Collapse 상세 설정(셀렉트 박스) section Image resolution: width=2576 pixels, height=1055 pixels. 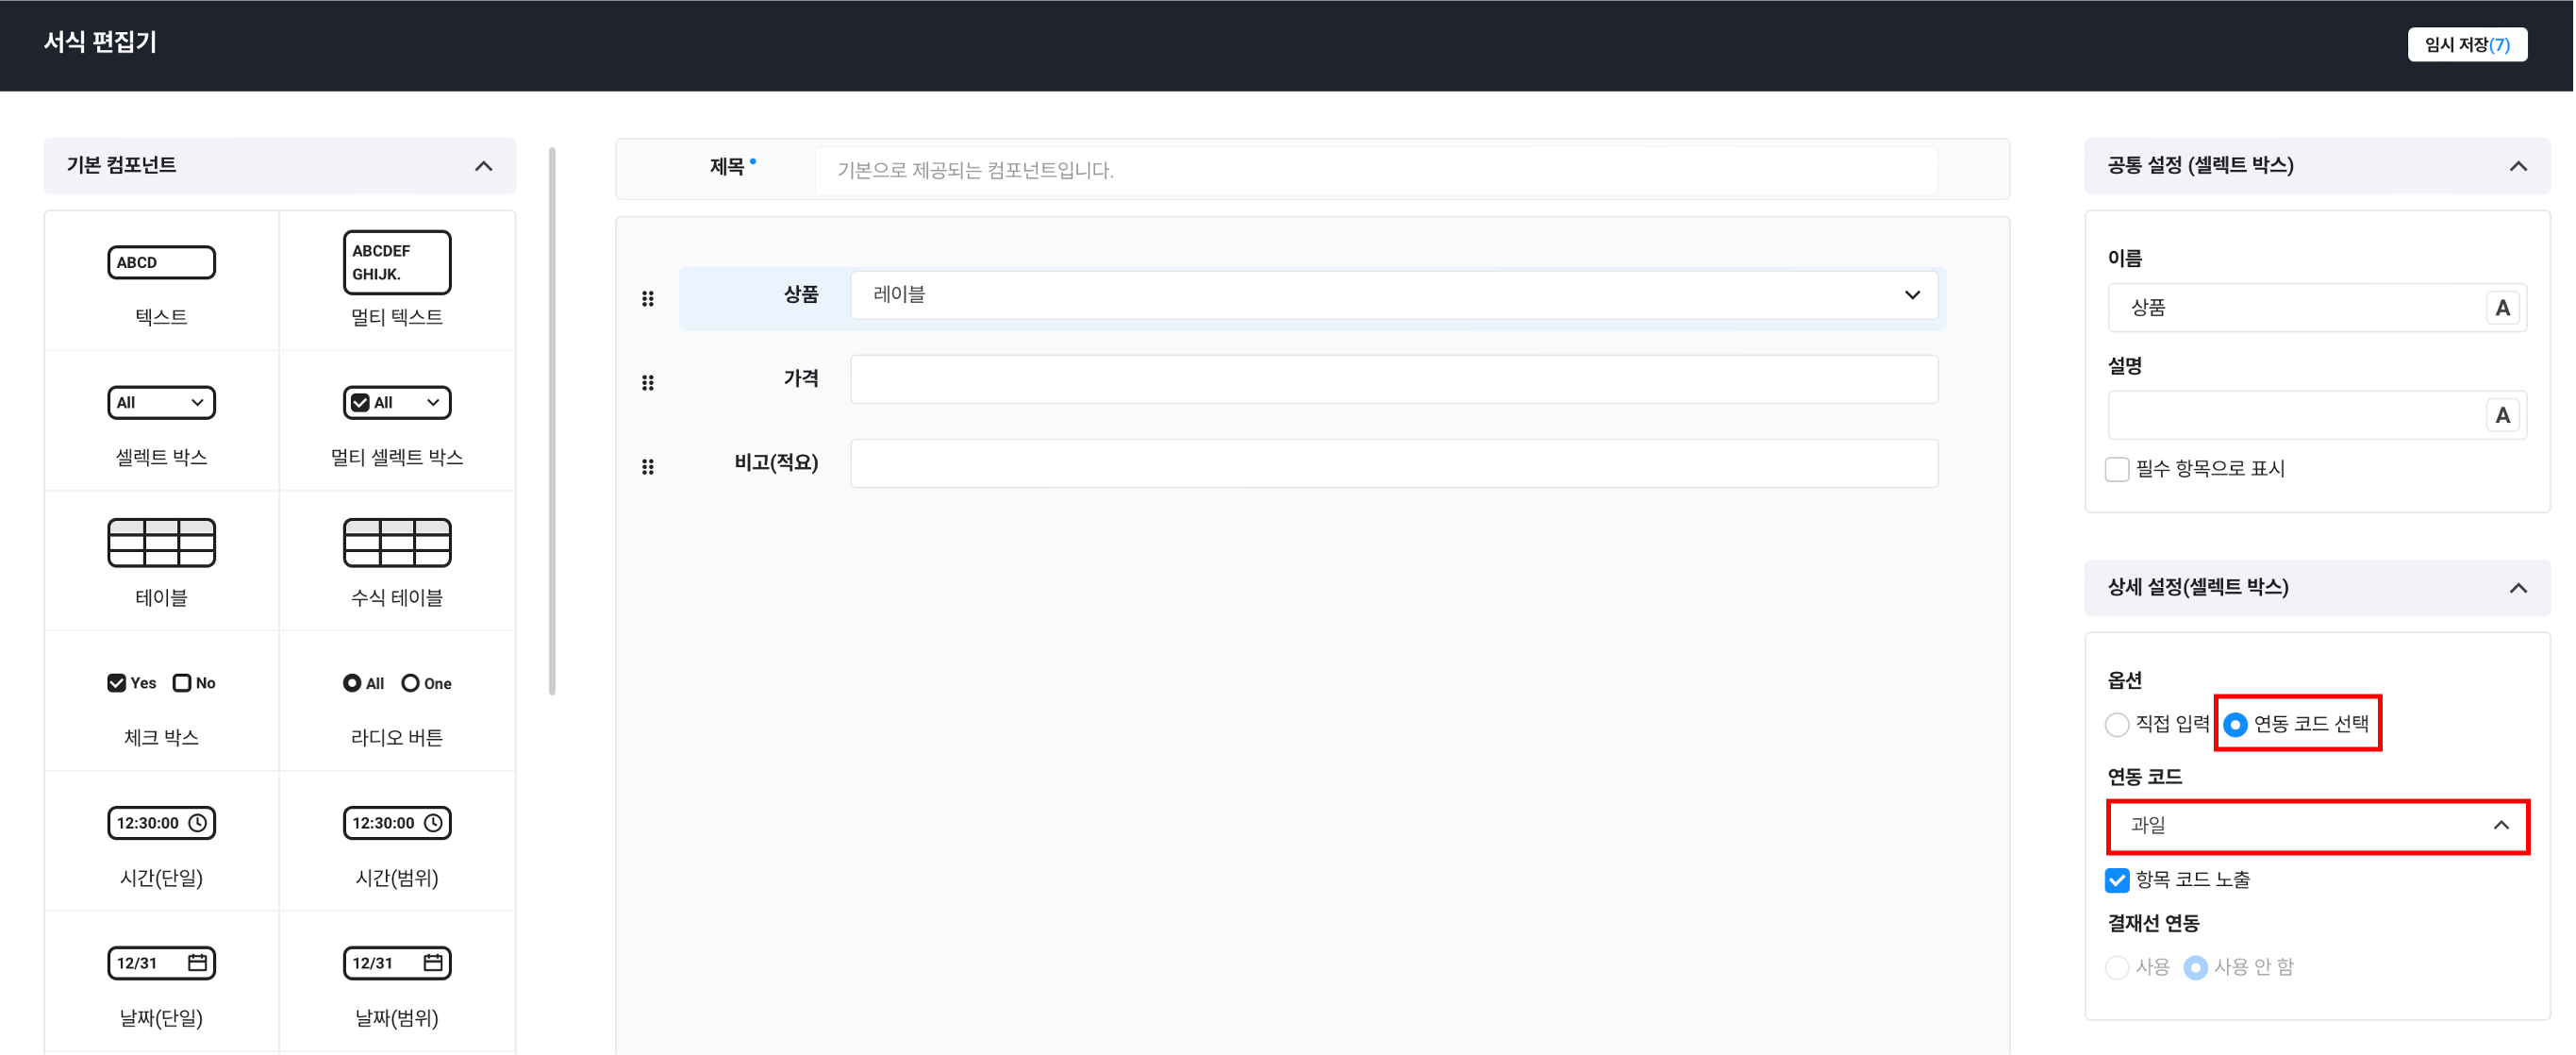(2518, 588)
